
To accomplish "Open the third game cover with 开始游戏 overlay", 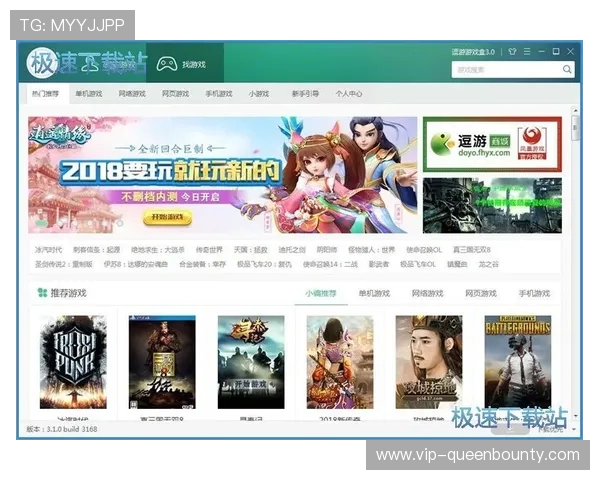I will [x=251, y=362].
